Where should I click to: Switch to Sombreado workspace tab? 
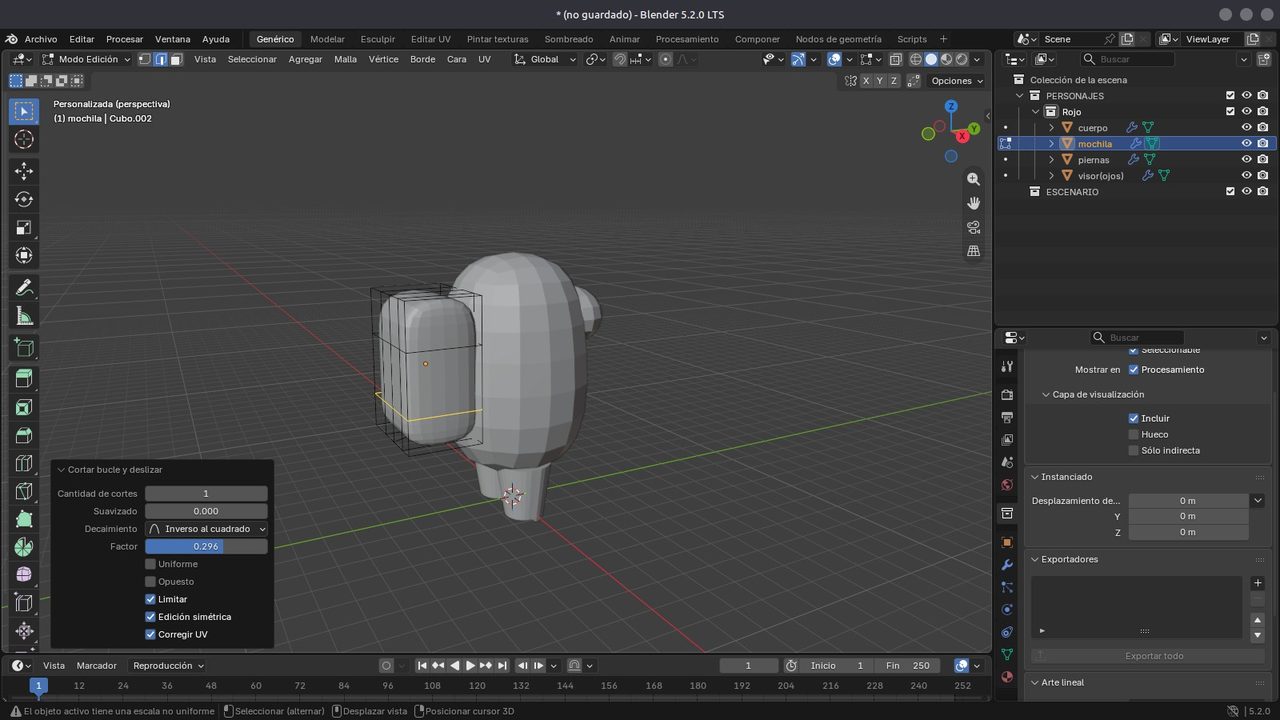pos(568,39)
